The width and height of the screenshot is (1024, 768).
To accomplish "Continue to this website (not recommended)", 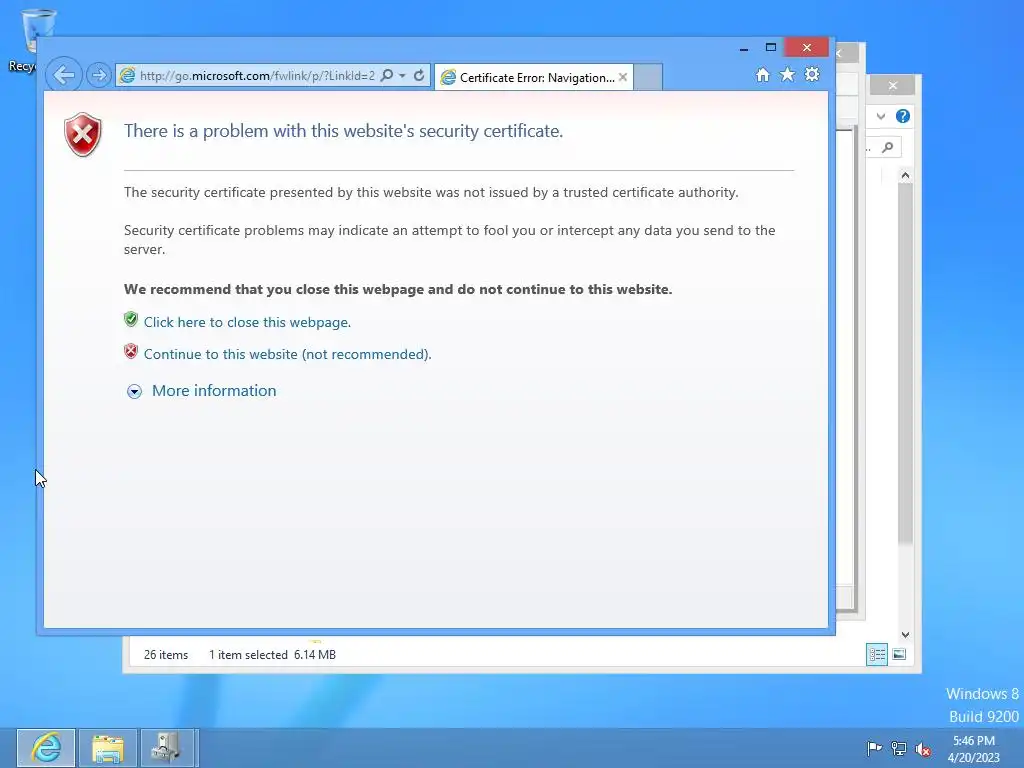I will [287, 354].
